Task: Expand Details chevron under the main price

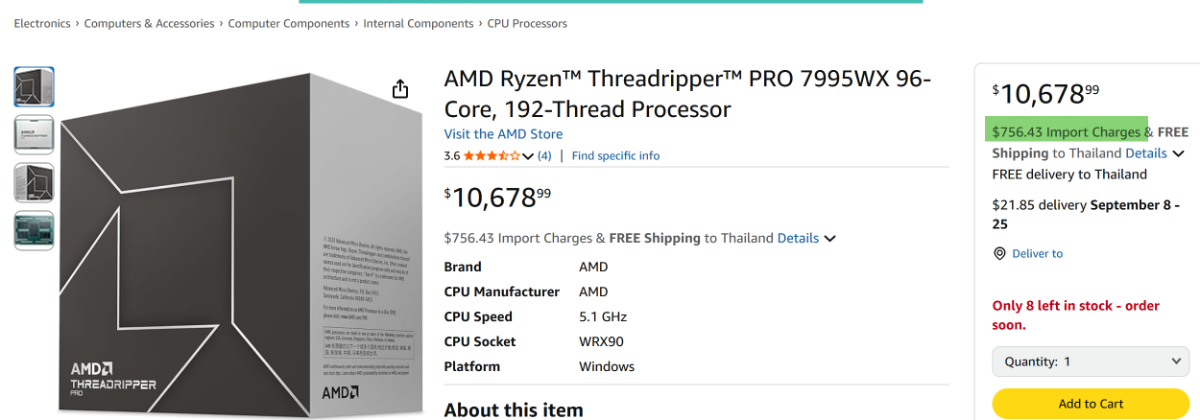Action: [x=829, y=239]
